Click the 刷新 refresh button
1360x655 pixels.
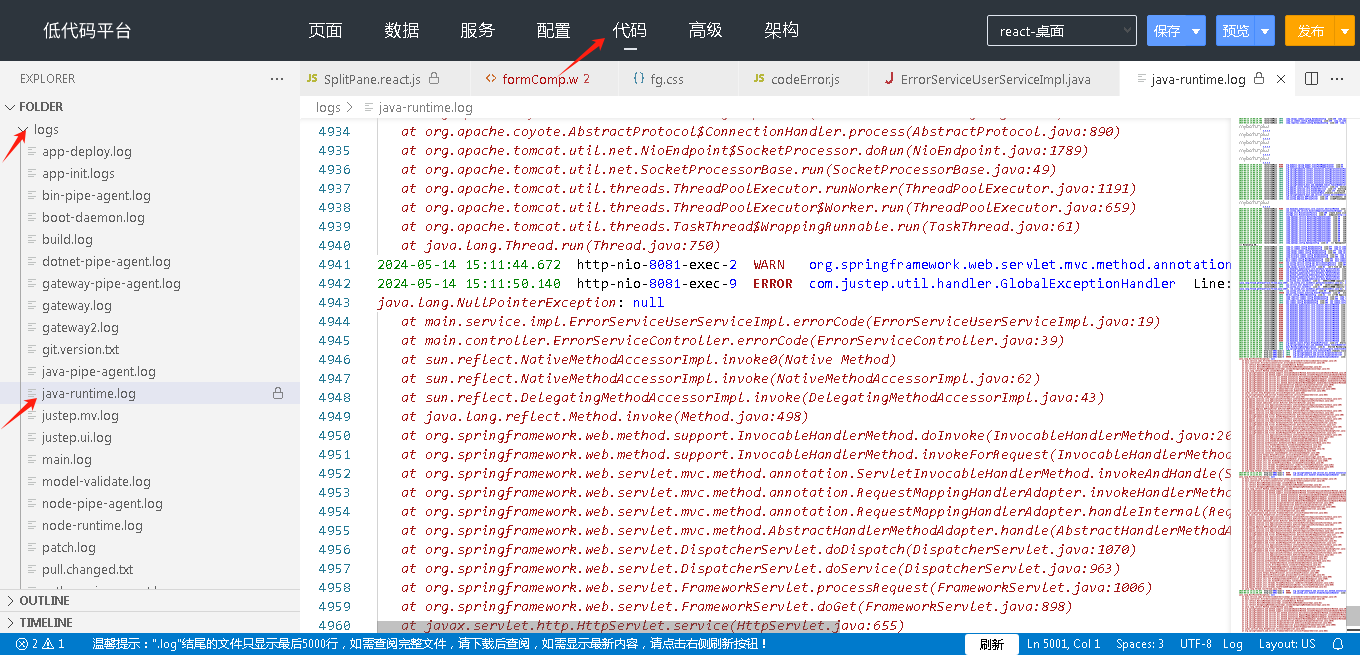pos(991,644)
